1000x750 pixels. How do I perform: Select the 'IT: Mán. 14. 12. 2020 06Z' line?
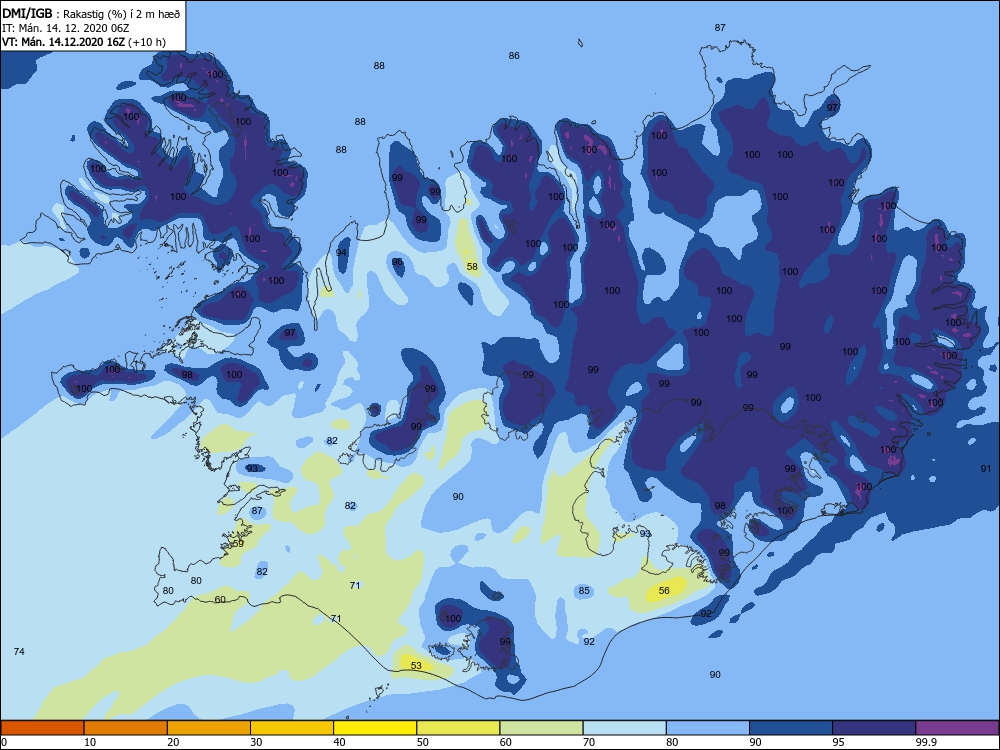(x=66, y=28)
